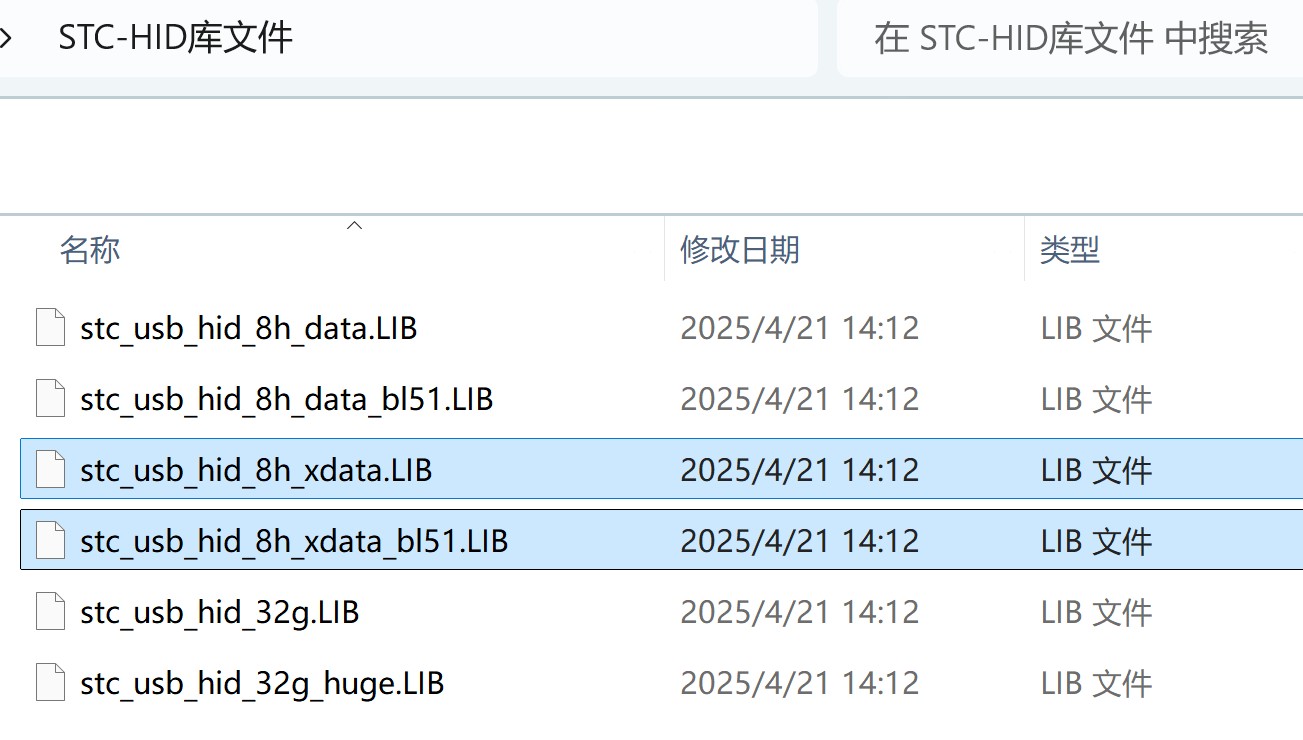Collapse sort arrow above the 名称 column
1303x740 pixels.
[353, 226]
